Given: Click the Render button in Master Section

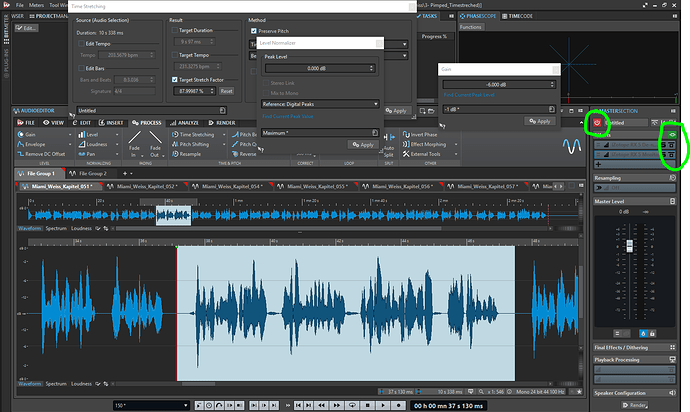Looking at the screenshot, I should pyautogui.click(x=636, y=405).
